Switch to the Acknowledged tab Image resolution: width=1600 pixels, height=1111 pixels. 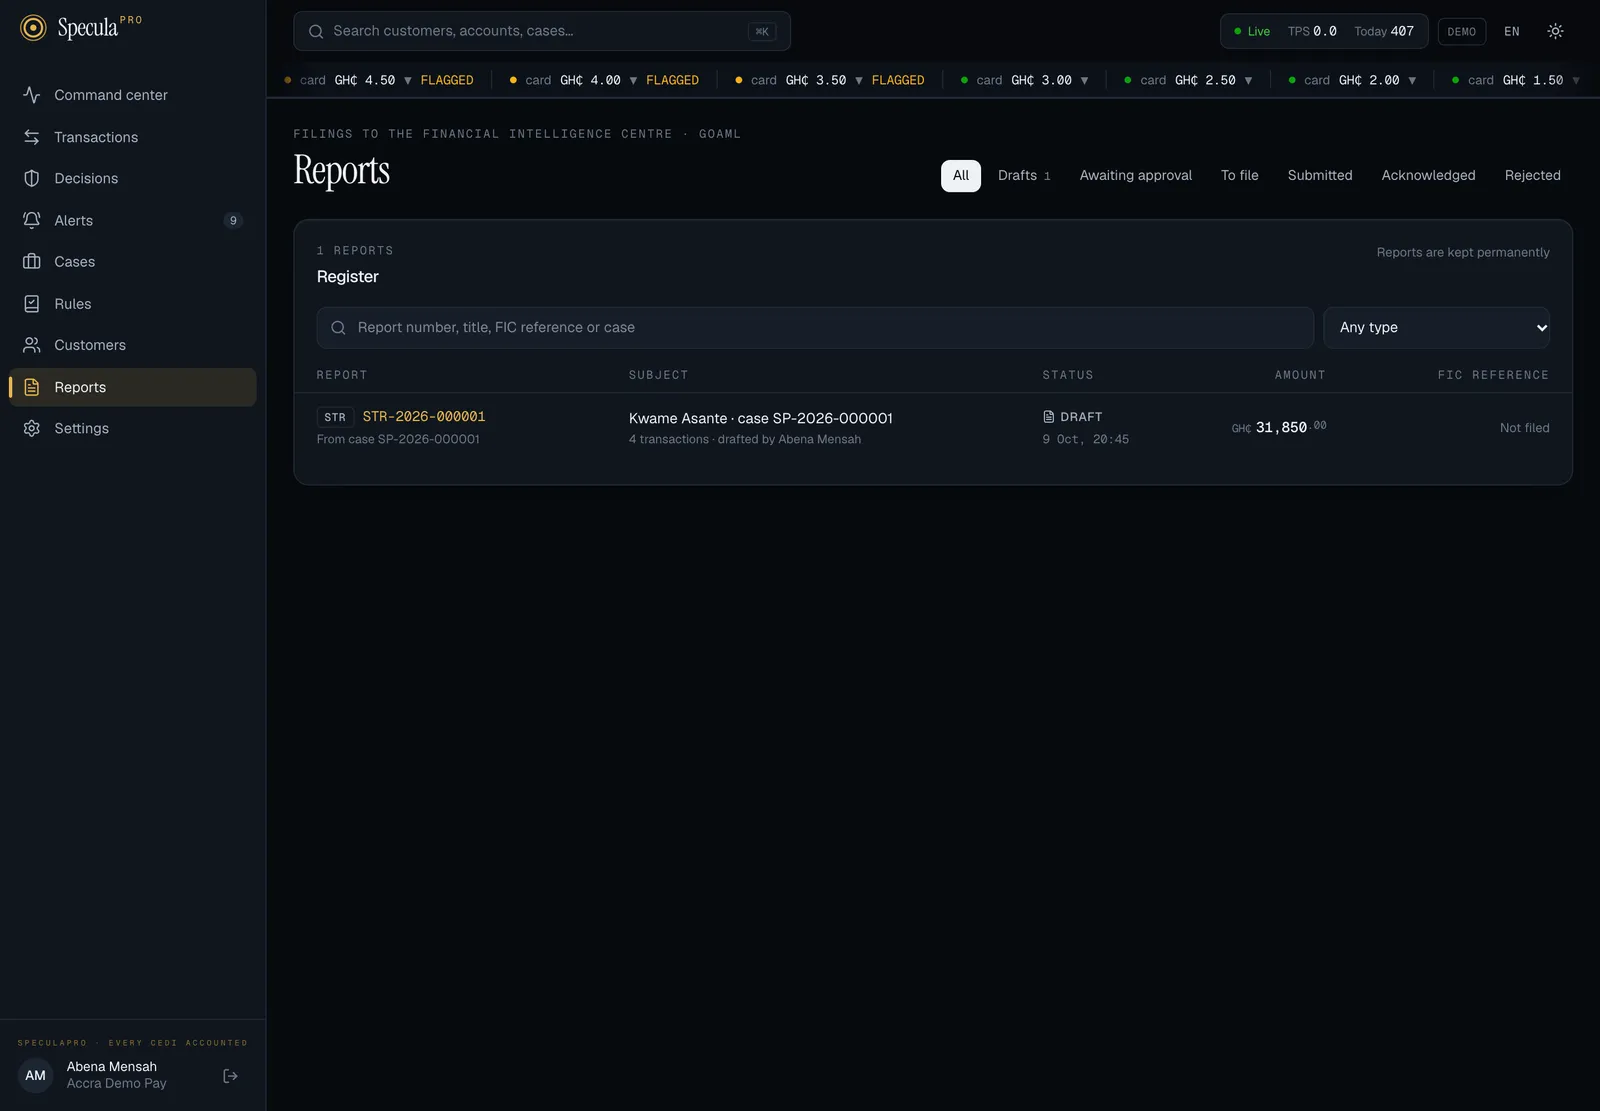[1428, 176]
